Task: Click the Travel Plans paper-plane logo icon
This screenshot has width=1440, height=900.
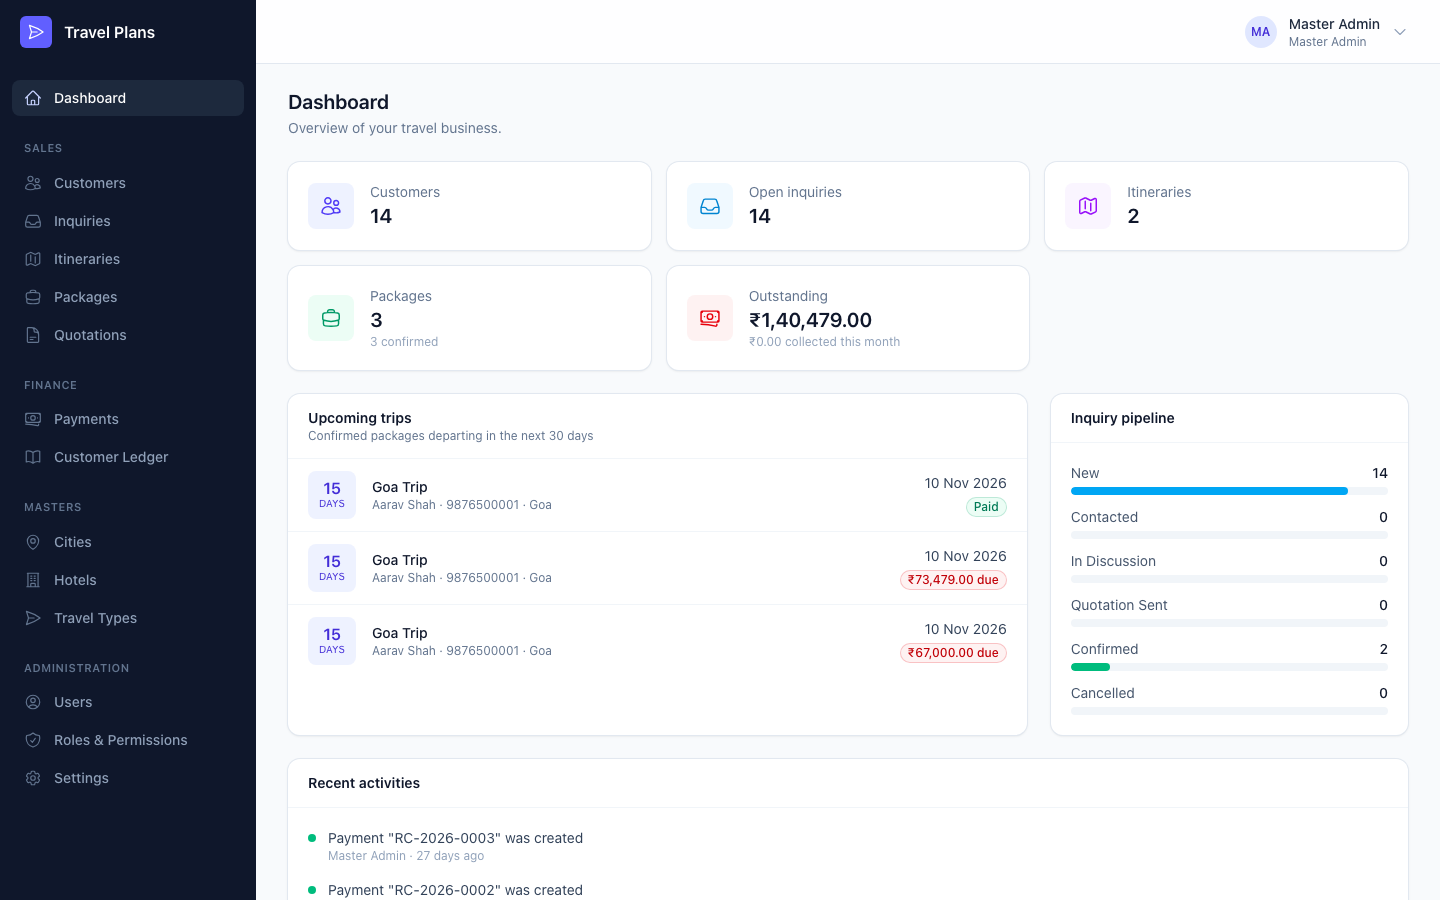Action: [36, 32]
